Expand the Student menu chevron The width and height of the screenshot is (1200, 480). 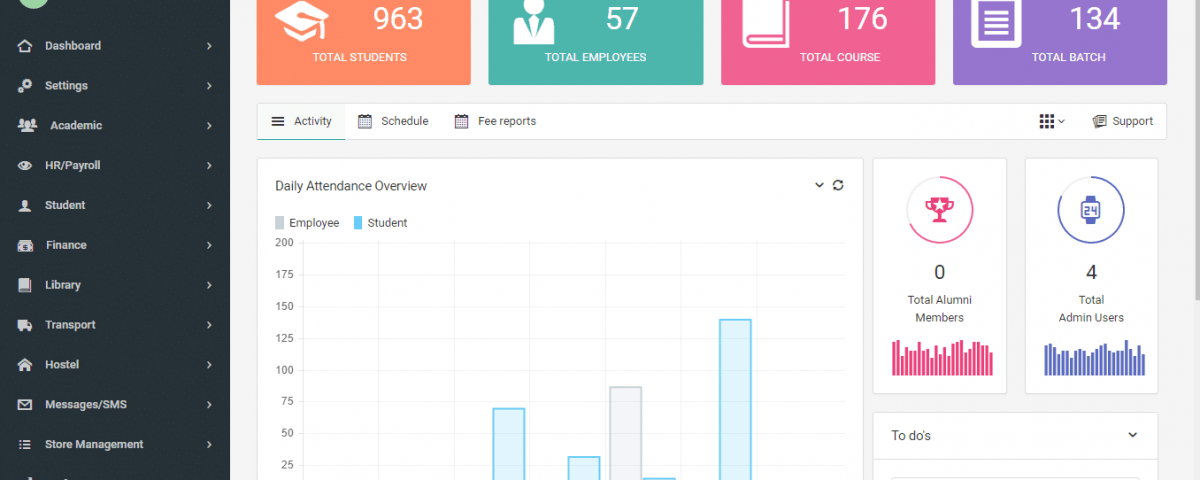coord(209,206)
